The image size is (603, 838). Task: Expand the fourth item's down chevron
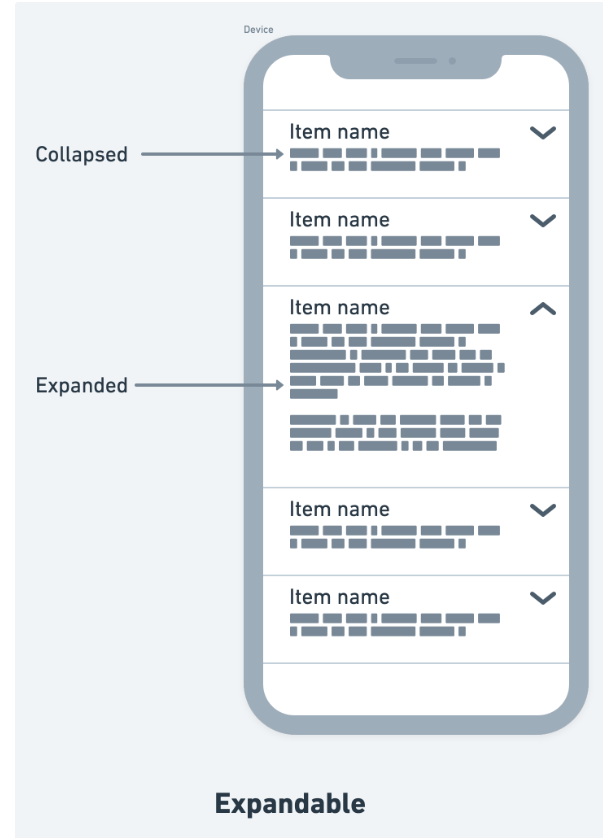[x=543, y=510]
